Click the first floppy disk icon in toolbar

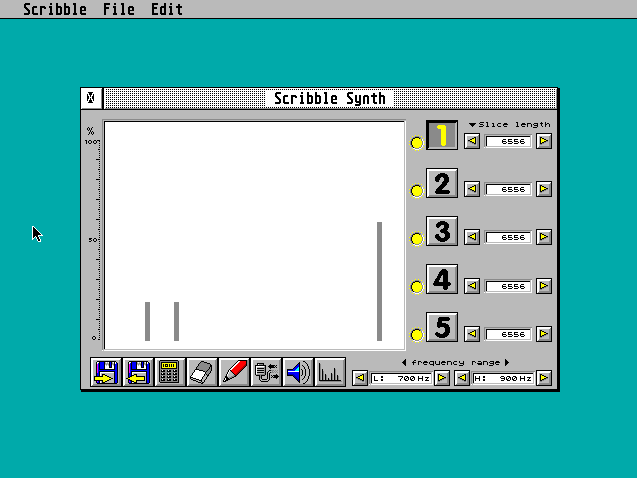pyautogui.click(x=106, y=373)
